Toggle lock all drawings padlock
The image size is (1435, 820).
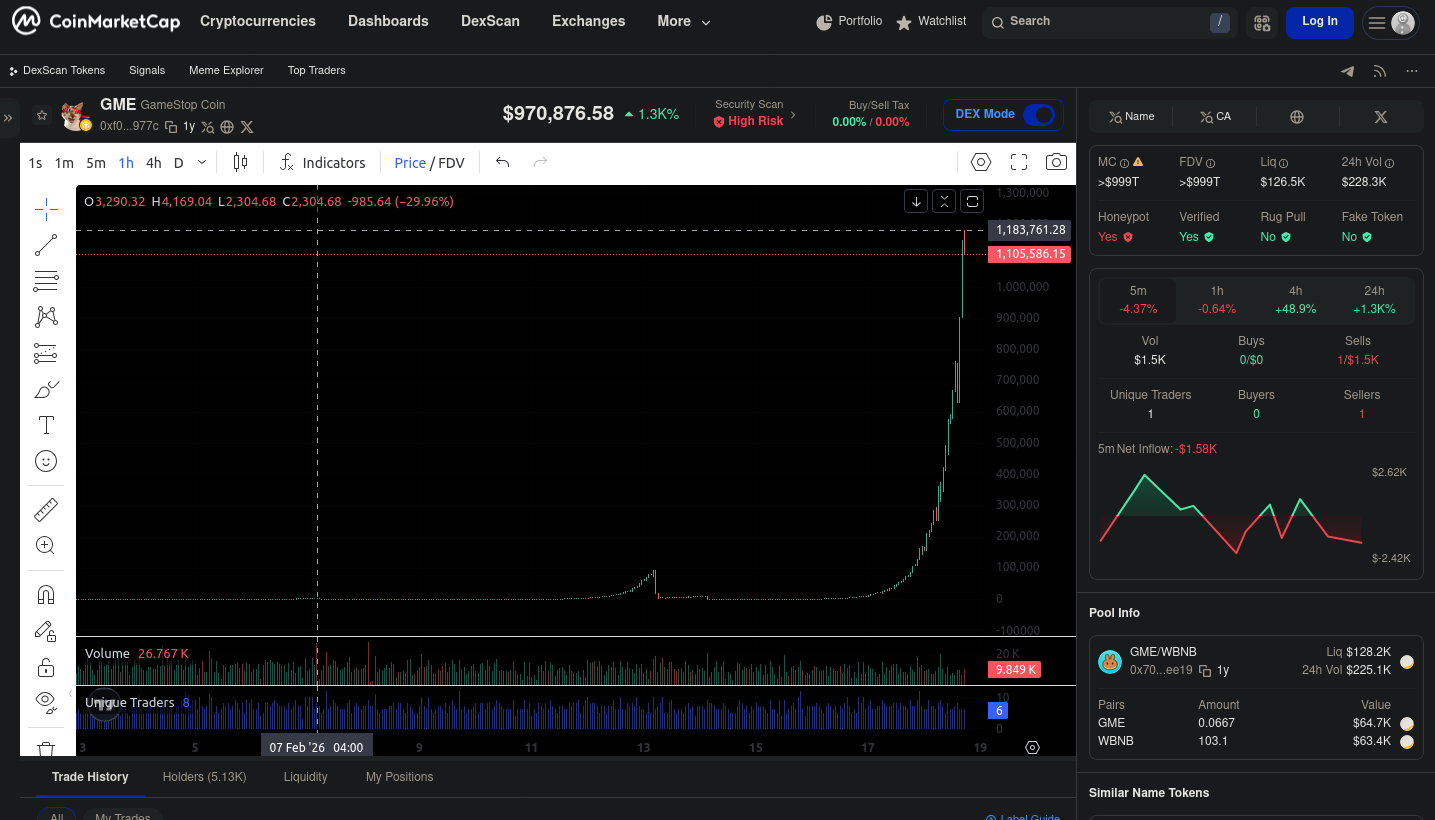[x=46, y=667]
